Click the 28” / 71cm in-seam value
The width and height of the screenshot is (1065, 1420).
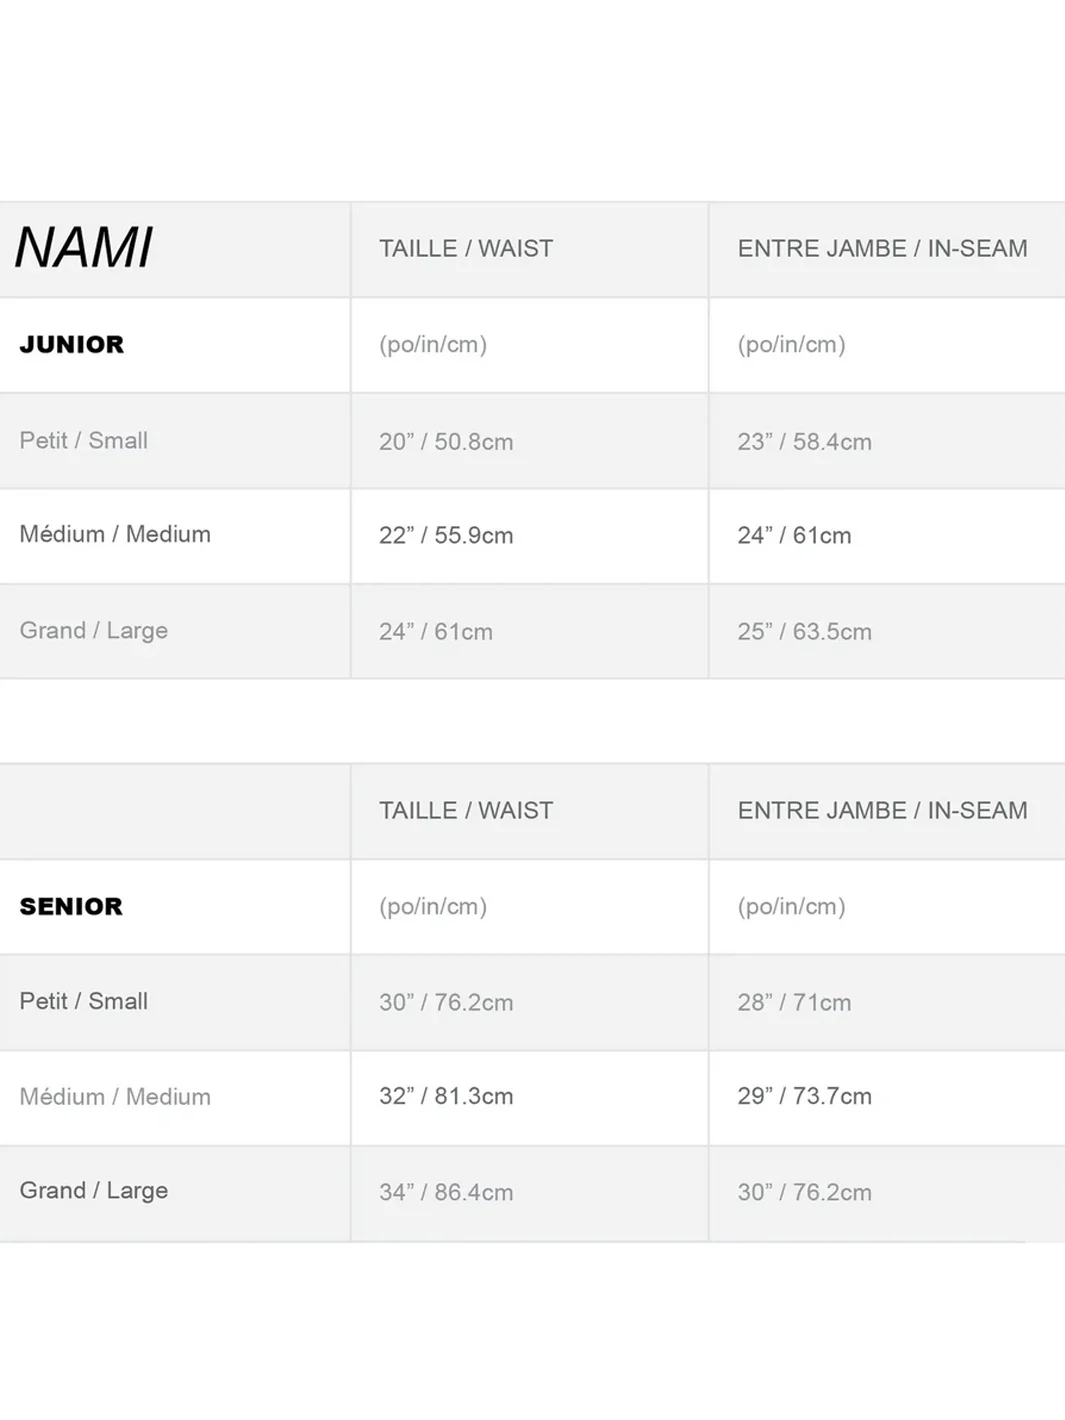pos(794,1003)
